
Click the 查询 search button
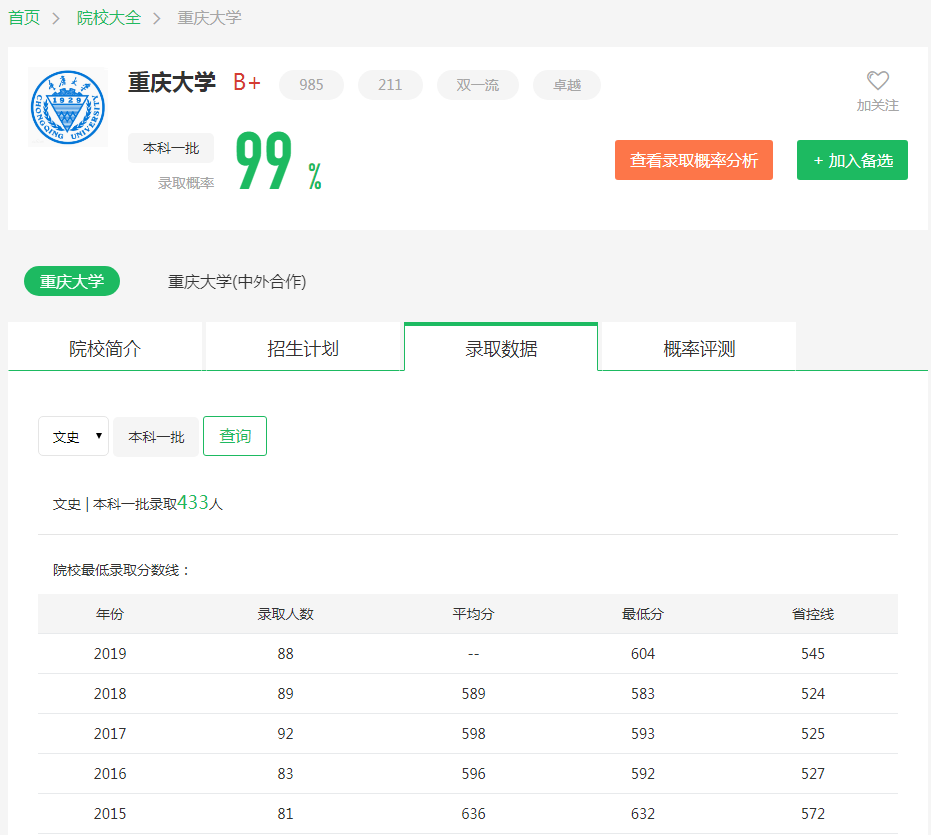(x=235, y=437)
